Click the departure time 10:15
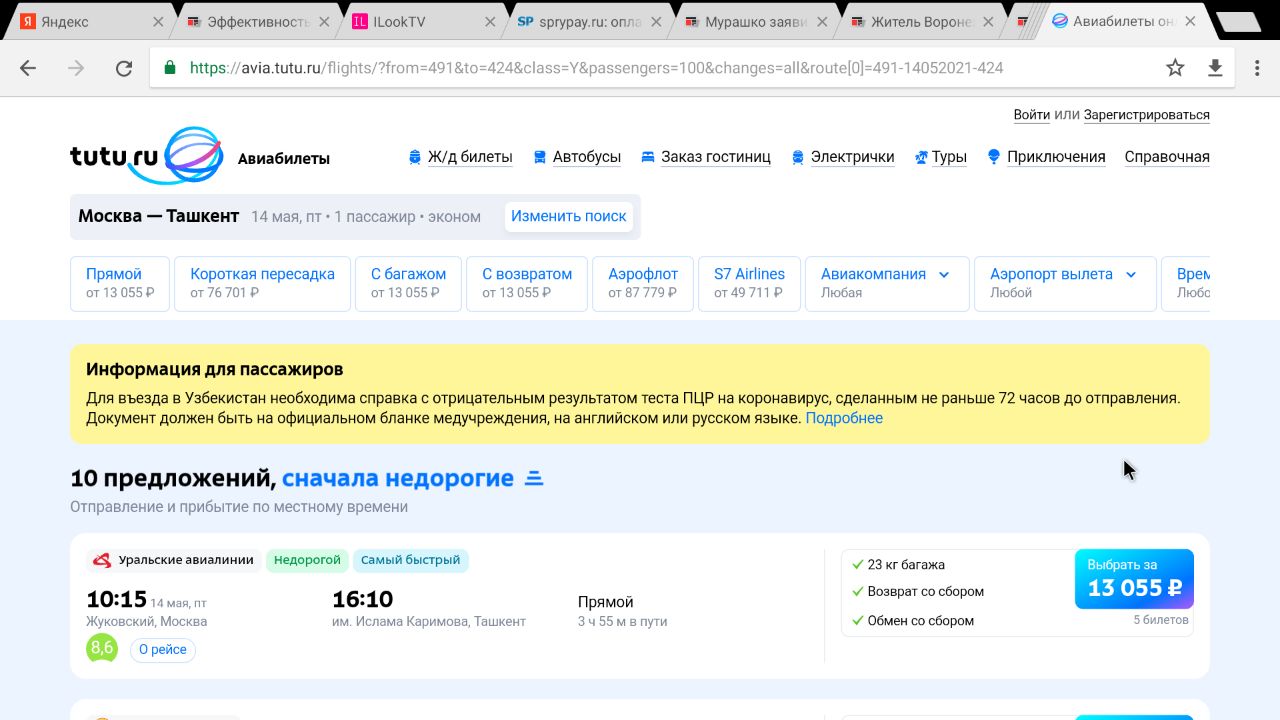Viewport: 1280px width, 720px height. 117,599
